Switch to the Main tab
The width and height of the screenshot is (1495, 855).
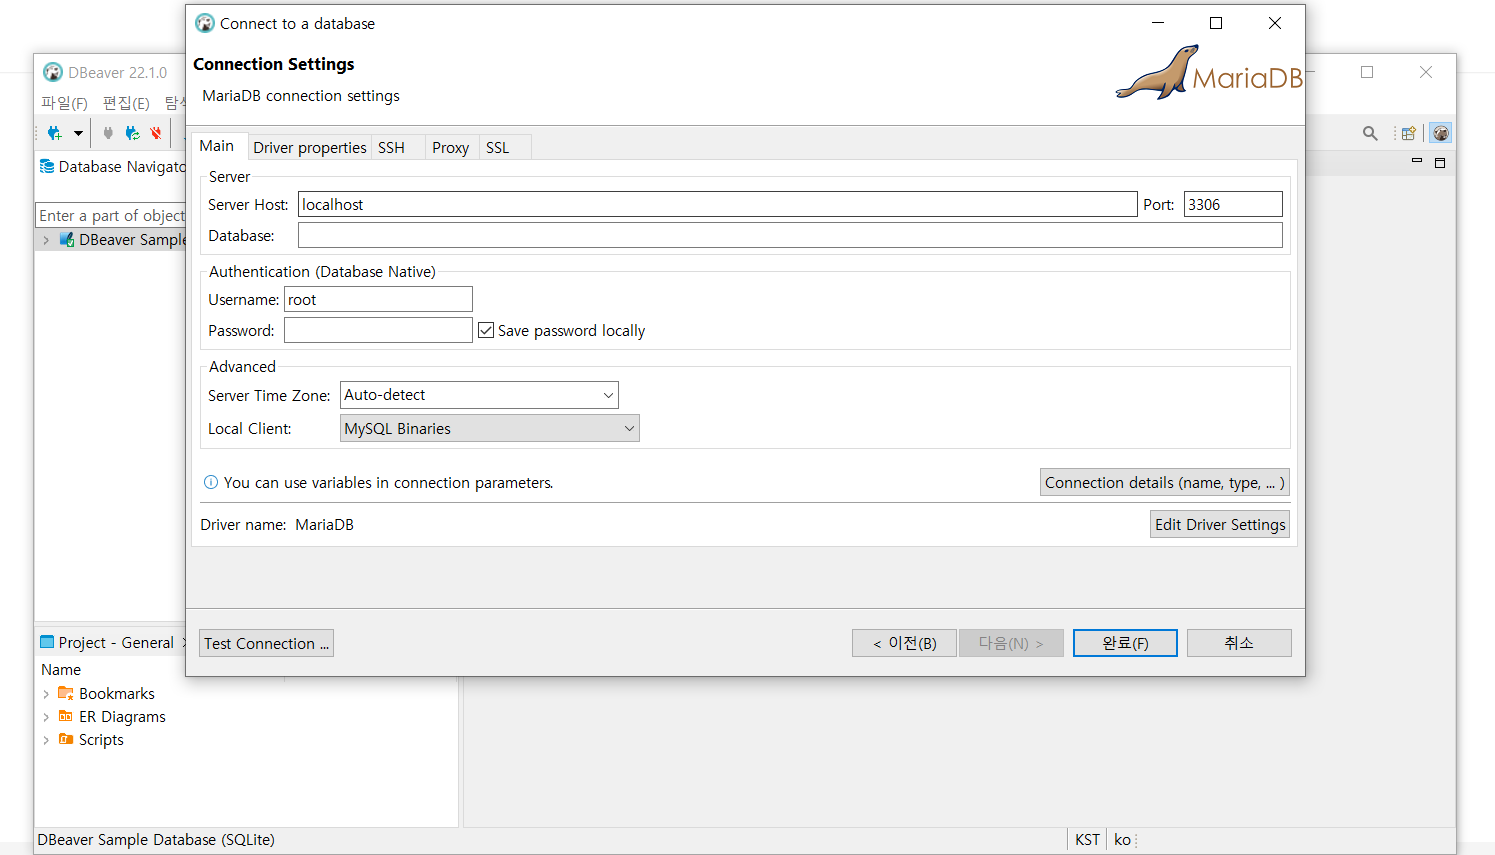coord(217,146)
